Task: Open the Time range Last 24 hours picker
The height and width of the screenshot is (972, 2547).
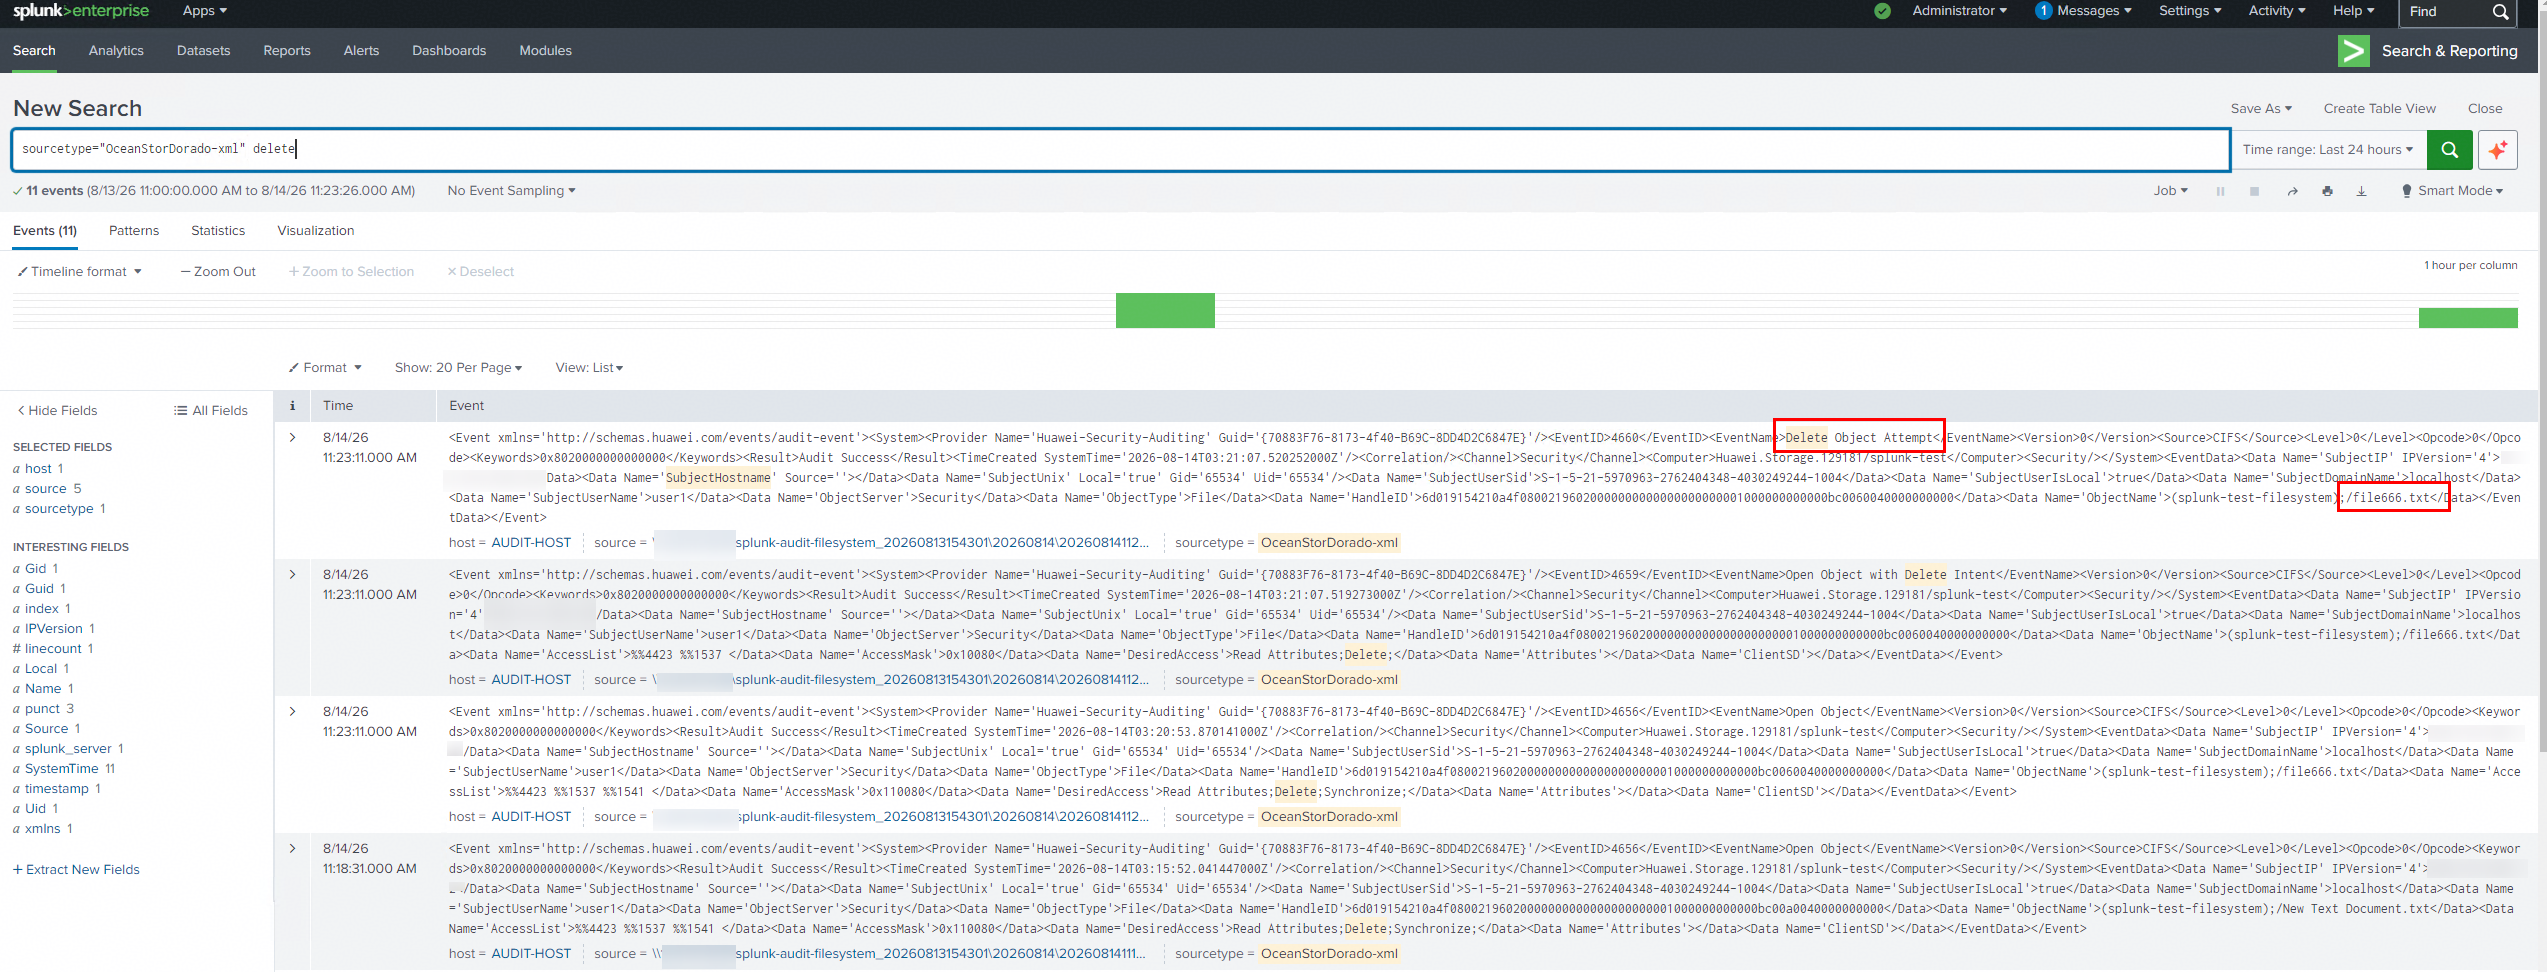Action: coord(2327,150)
